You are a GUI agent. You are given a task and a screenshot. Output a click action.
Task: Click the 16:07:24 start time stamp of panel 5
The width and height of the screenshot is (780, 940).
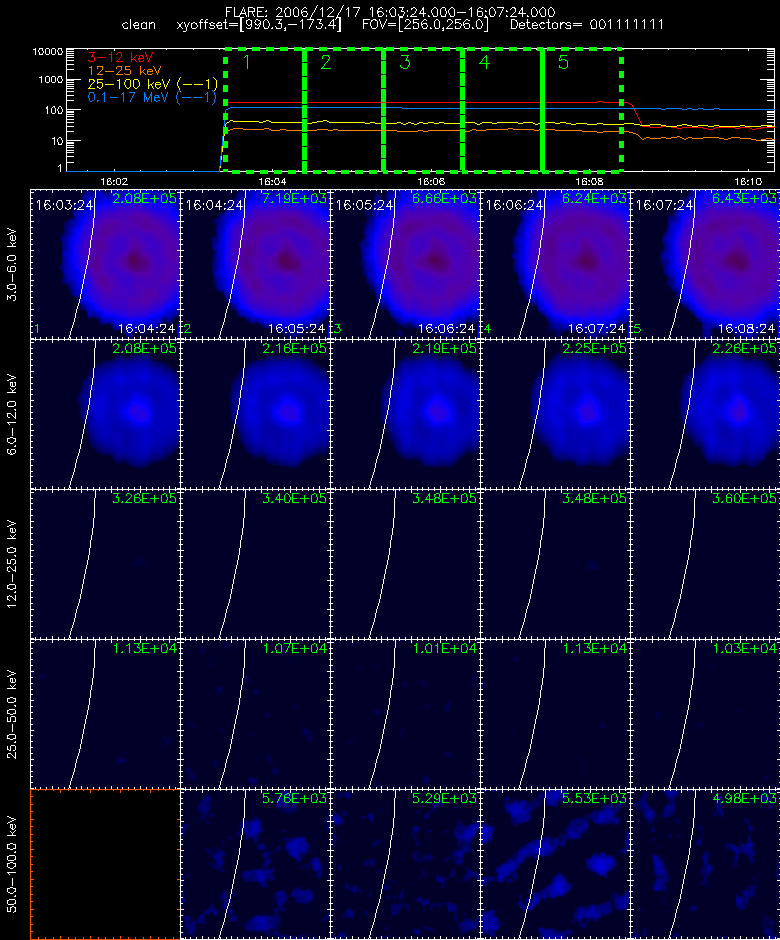664,205
